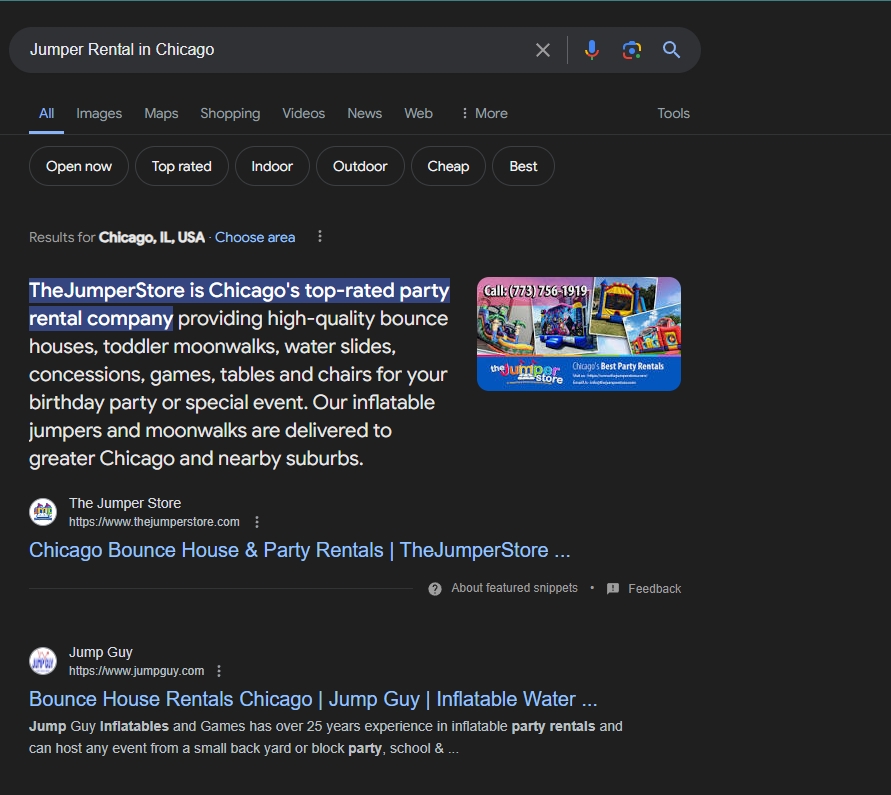Apply the Indoor filter chip
The height and width of the screenshot is (795, 891).
[272, 166]
